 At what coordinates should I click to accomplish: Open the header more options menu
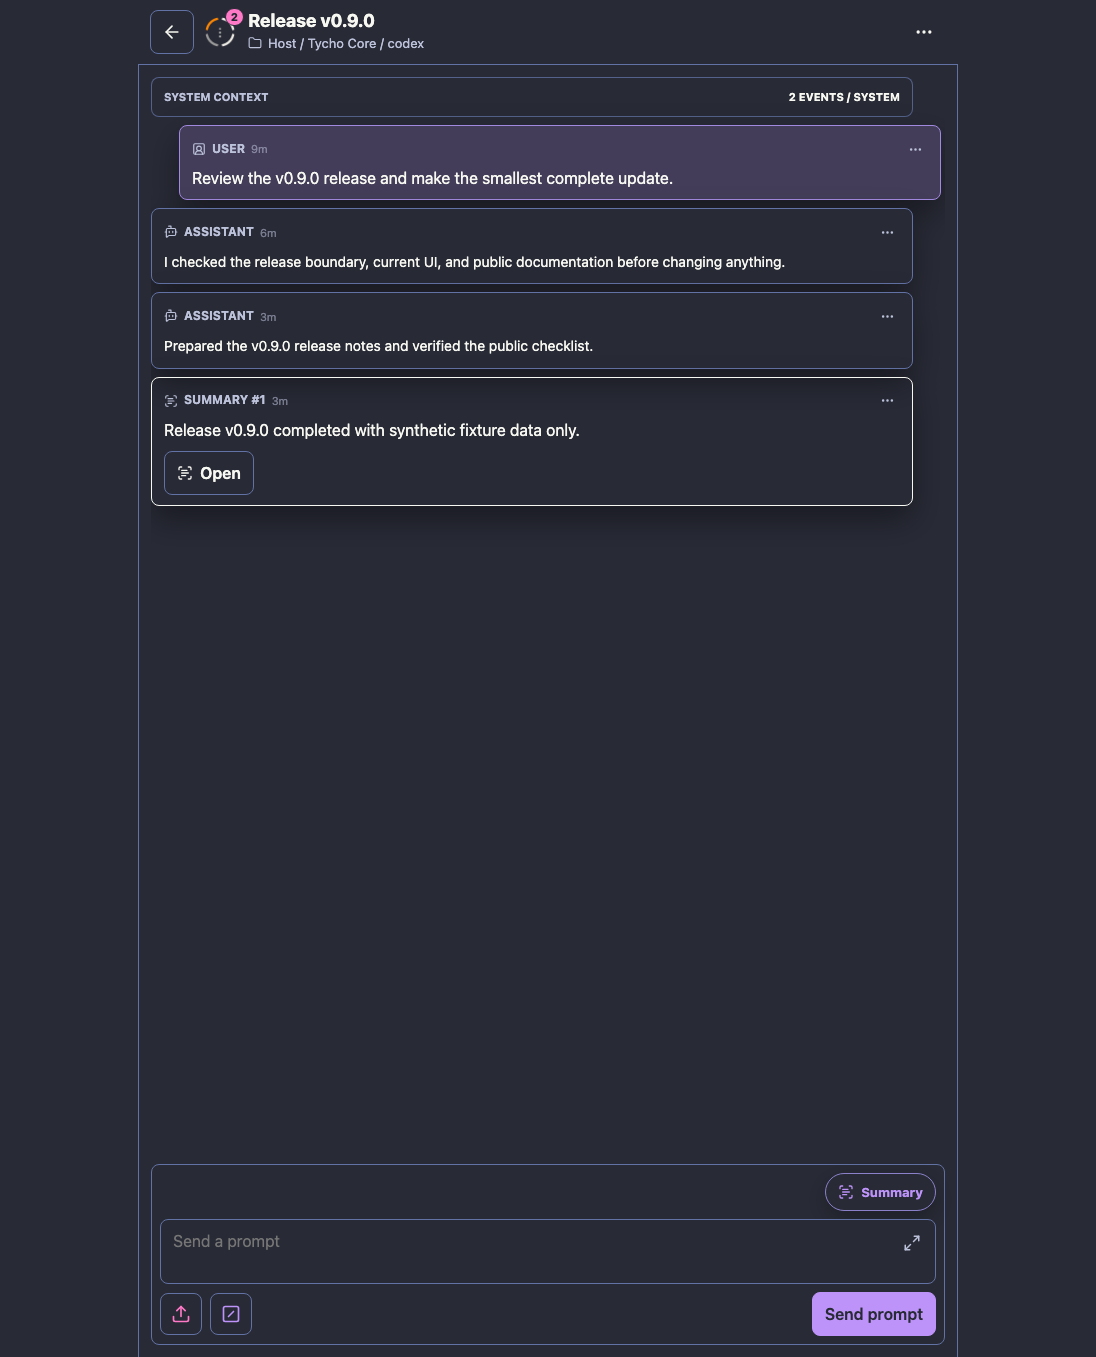pos(924,32)
